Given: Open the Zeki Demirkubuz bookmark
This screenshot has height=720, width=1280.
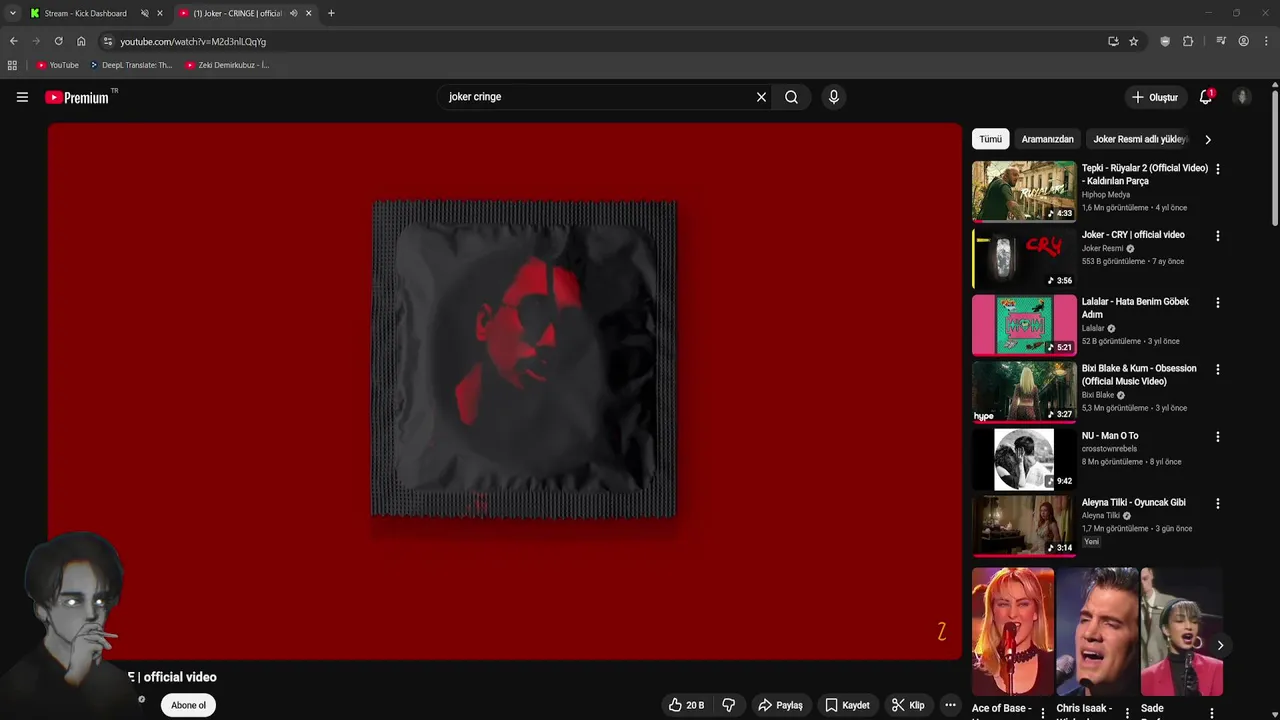Looking at the screenshot, I should [227, 65].
